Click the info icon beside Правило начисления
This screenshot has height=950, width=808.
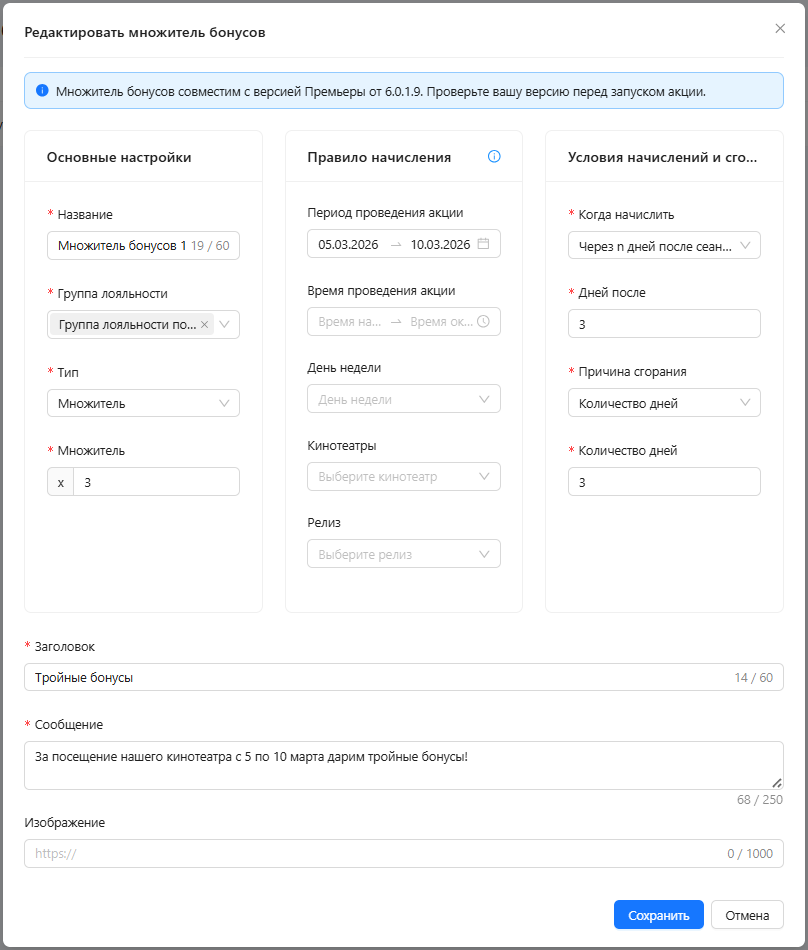494,157
